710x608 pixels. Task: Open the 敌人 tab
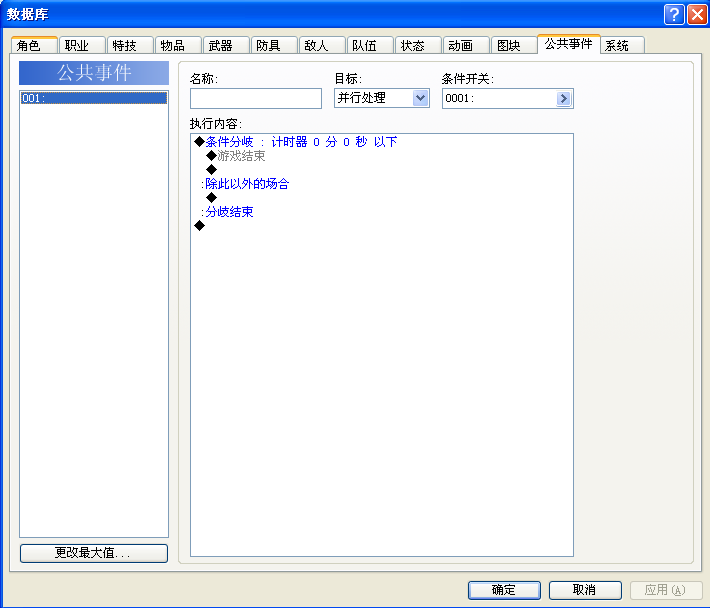322,45
